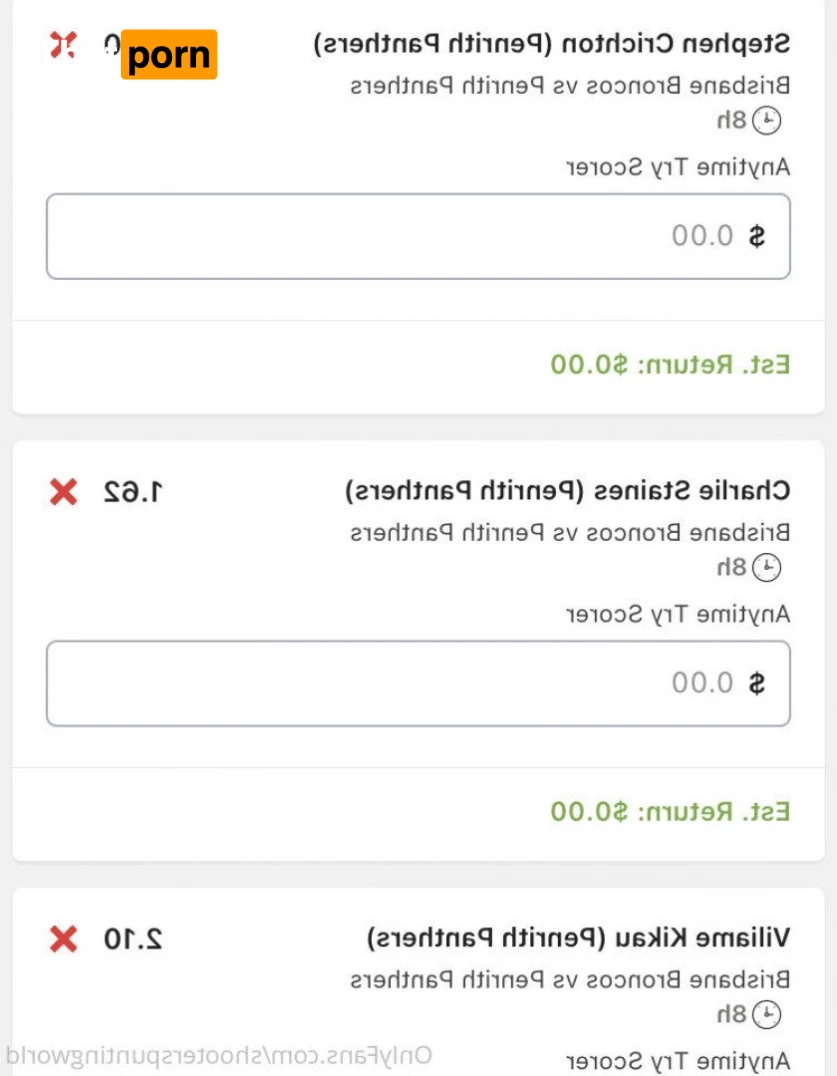Screen dimensions: 837x1076
Task: Select the Viliame Kikau (Penrith Panthers) title
Action: [x=579, y=938]
